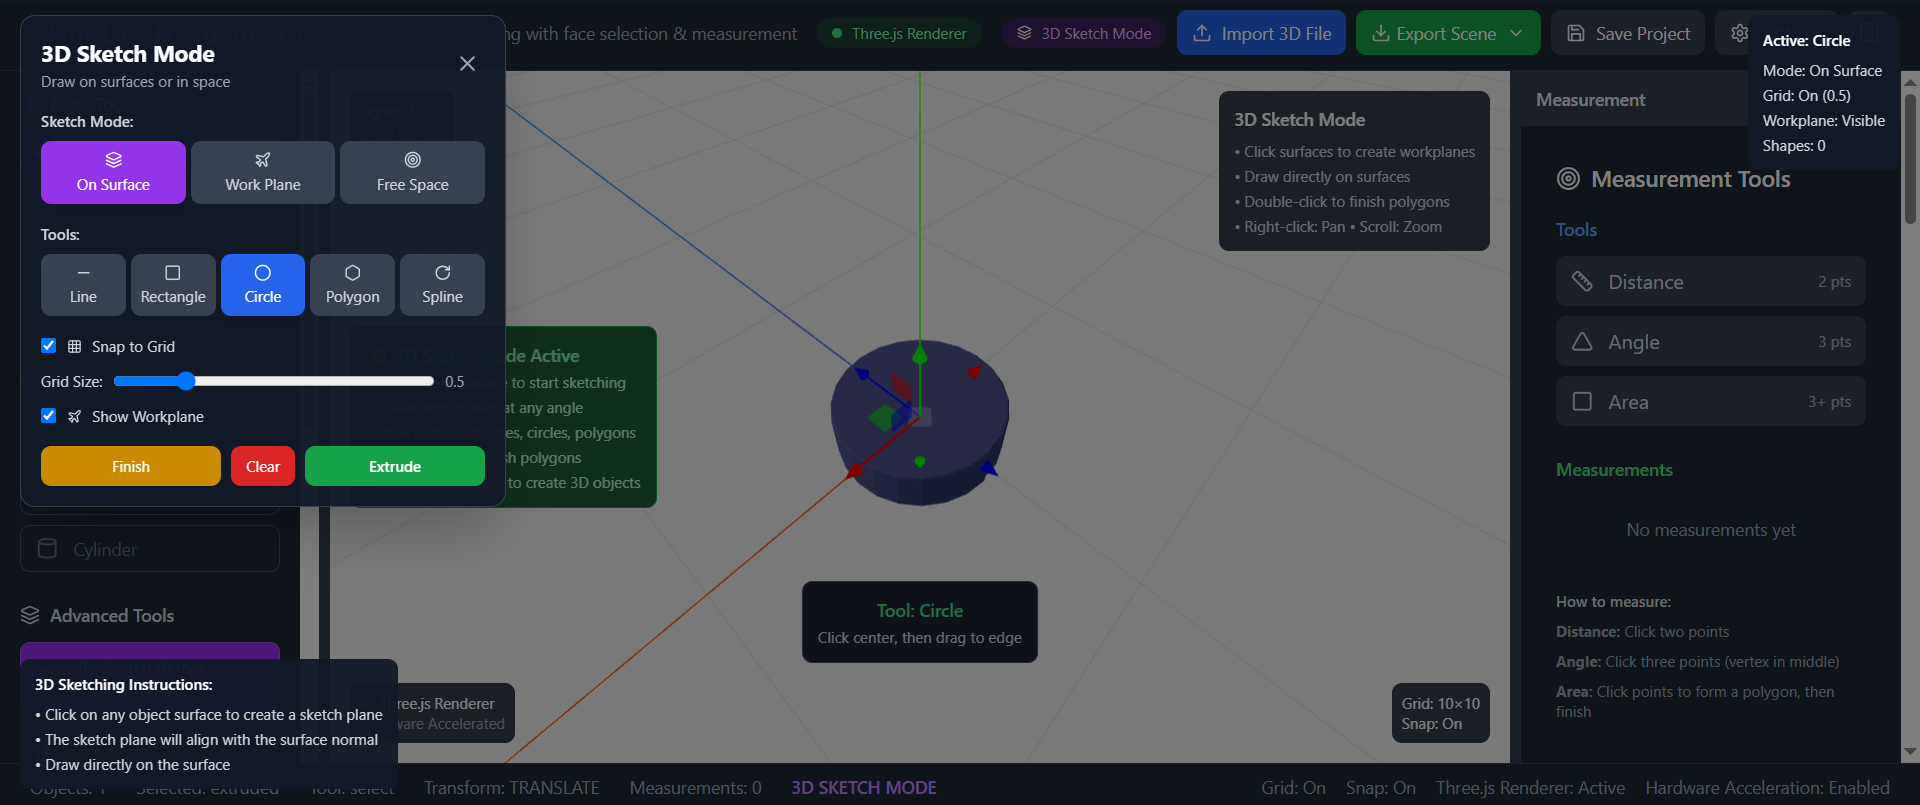Click the yellow Finish button
1920x805 pixels.
(131, 466)
